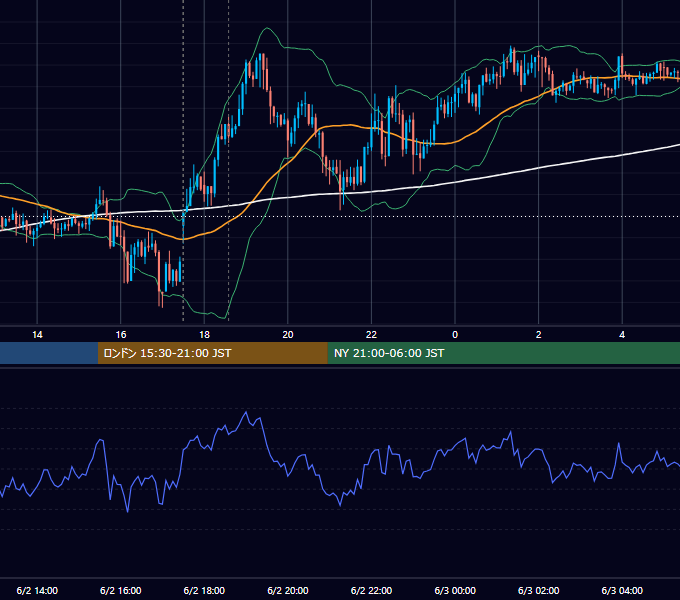Click the 18 hour axis label
Image resolution: width=680 pixels, height=600 pixels.
[x=204, y=335]
